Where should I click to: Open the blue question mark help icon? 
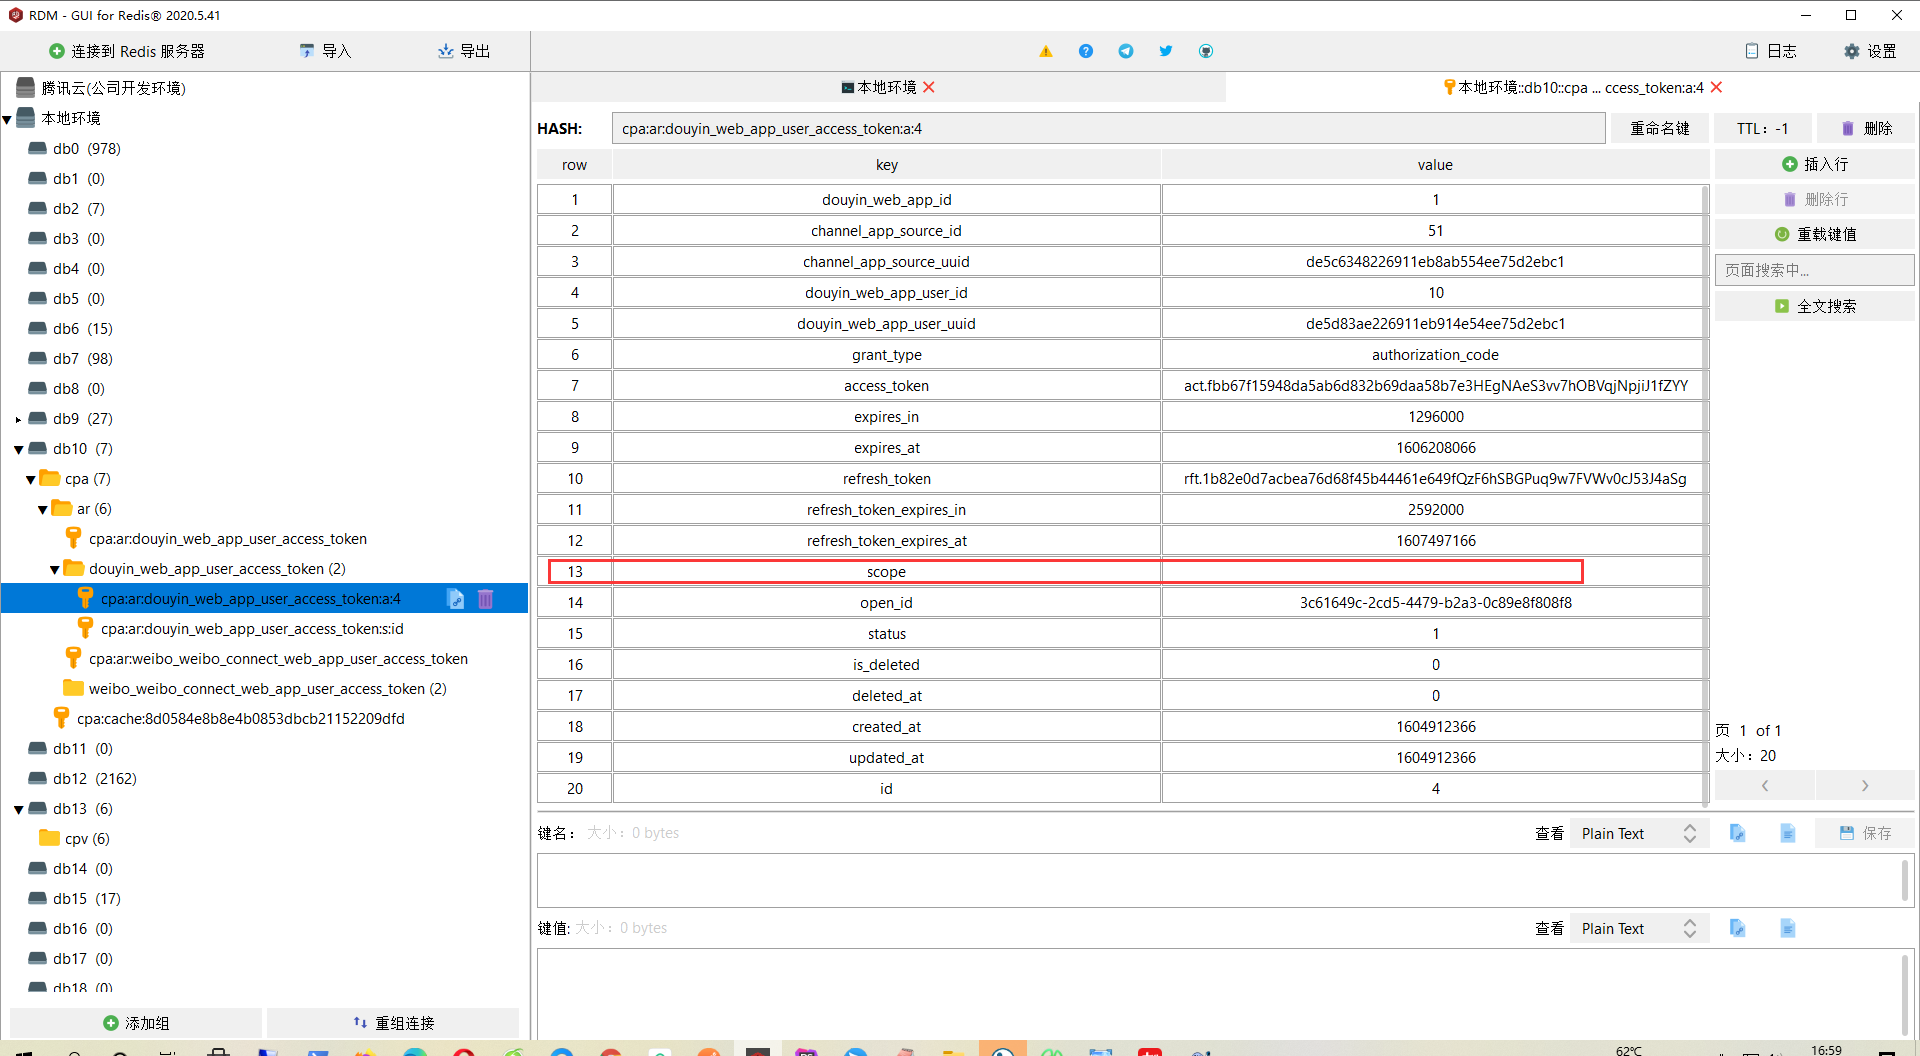(1086, 51)
